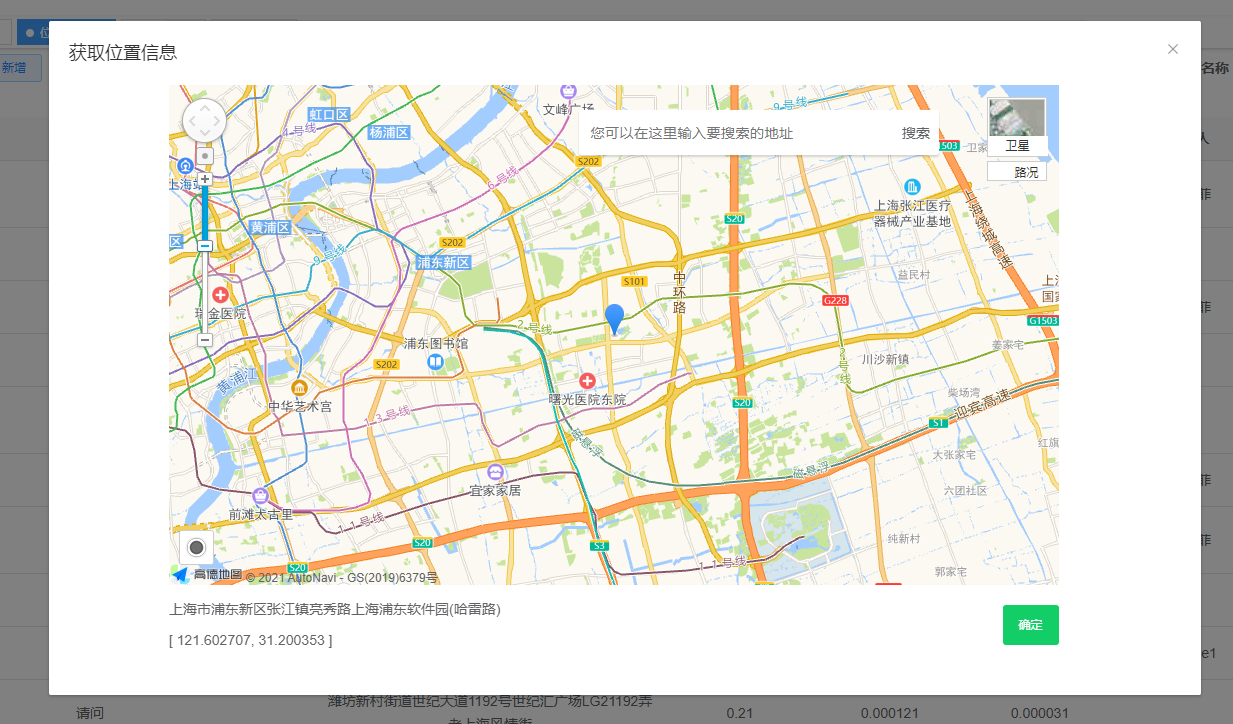Click the hospital cross icon at 曙光医院东院
This screenshot has width=1233, height=724.
click(x=587, y=380)
